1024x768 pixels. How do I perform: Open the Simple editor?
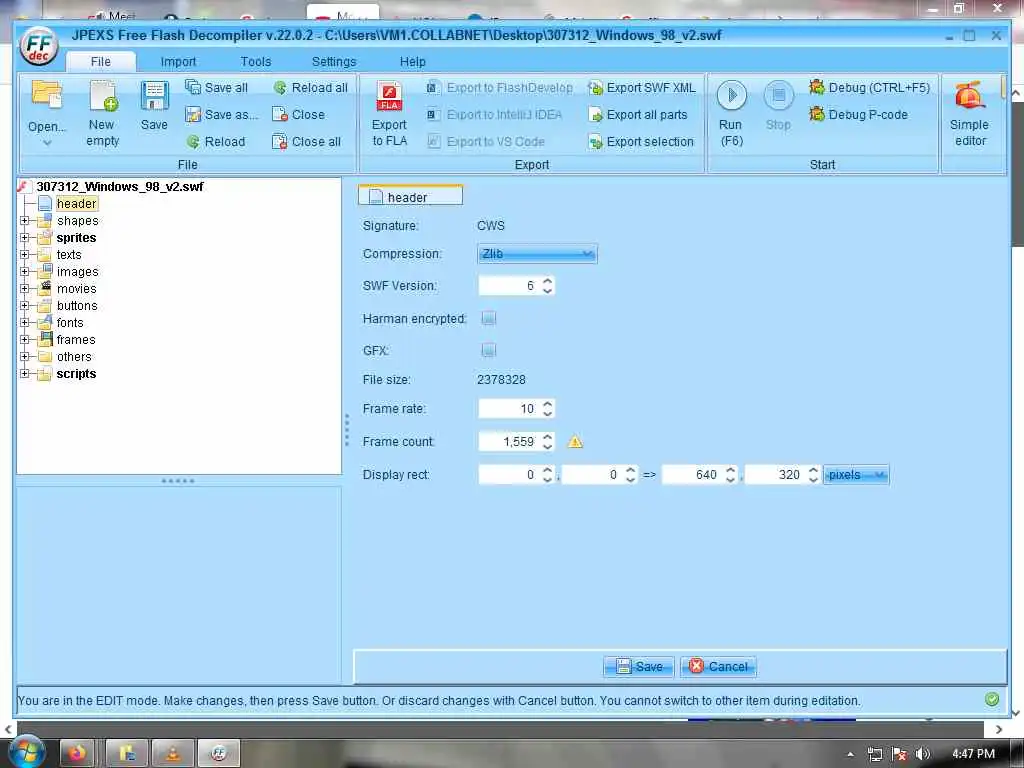(x=969, y=114)
